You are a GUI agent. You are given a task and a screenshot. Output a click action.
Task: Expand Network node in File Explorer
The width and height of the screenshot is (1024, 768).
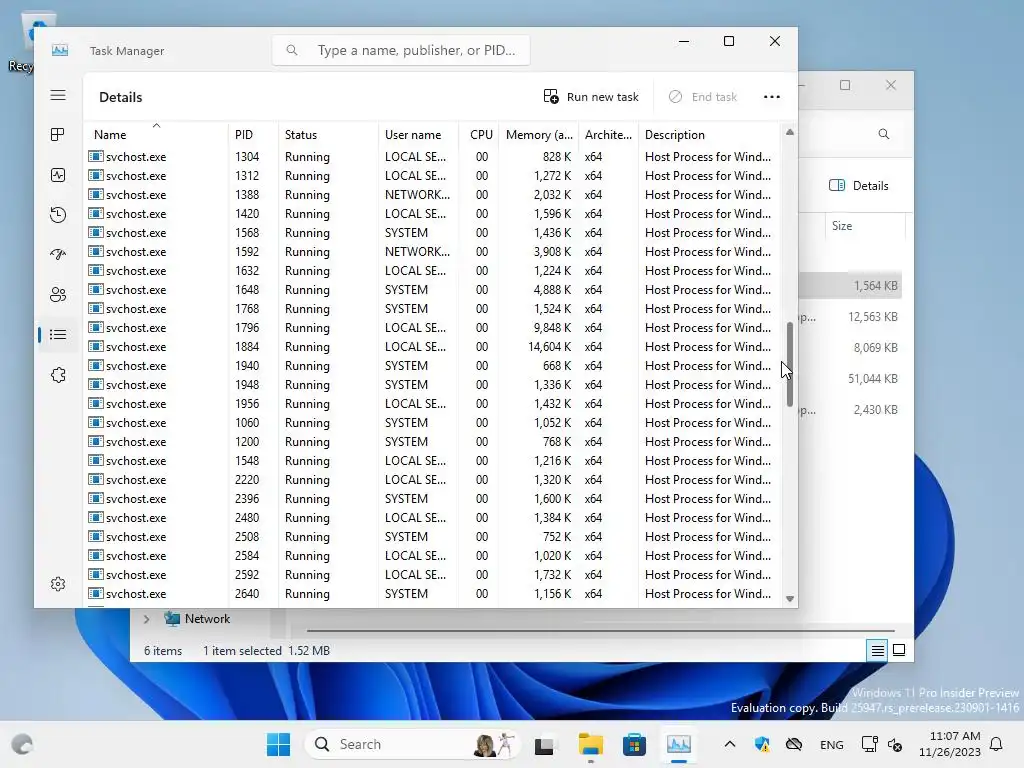146,619
